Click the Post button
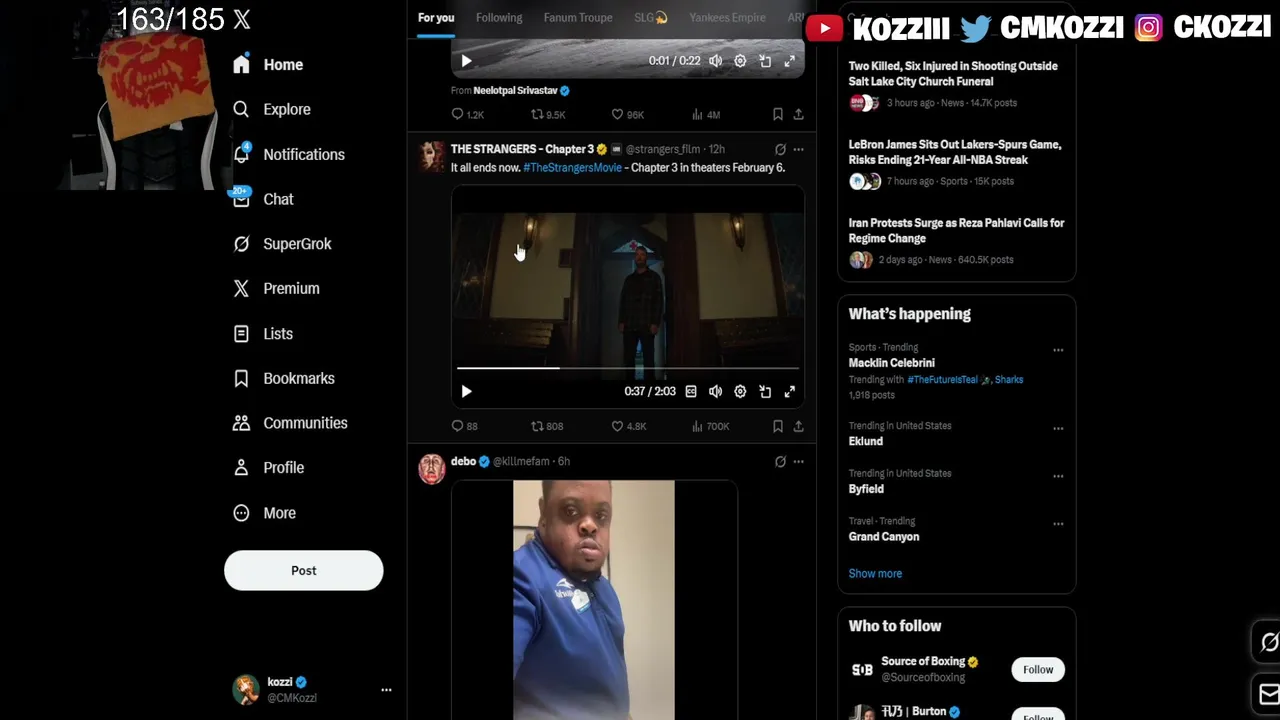1280x720 pixels. click(x=304, y=570)
